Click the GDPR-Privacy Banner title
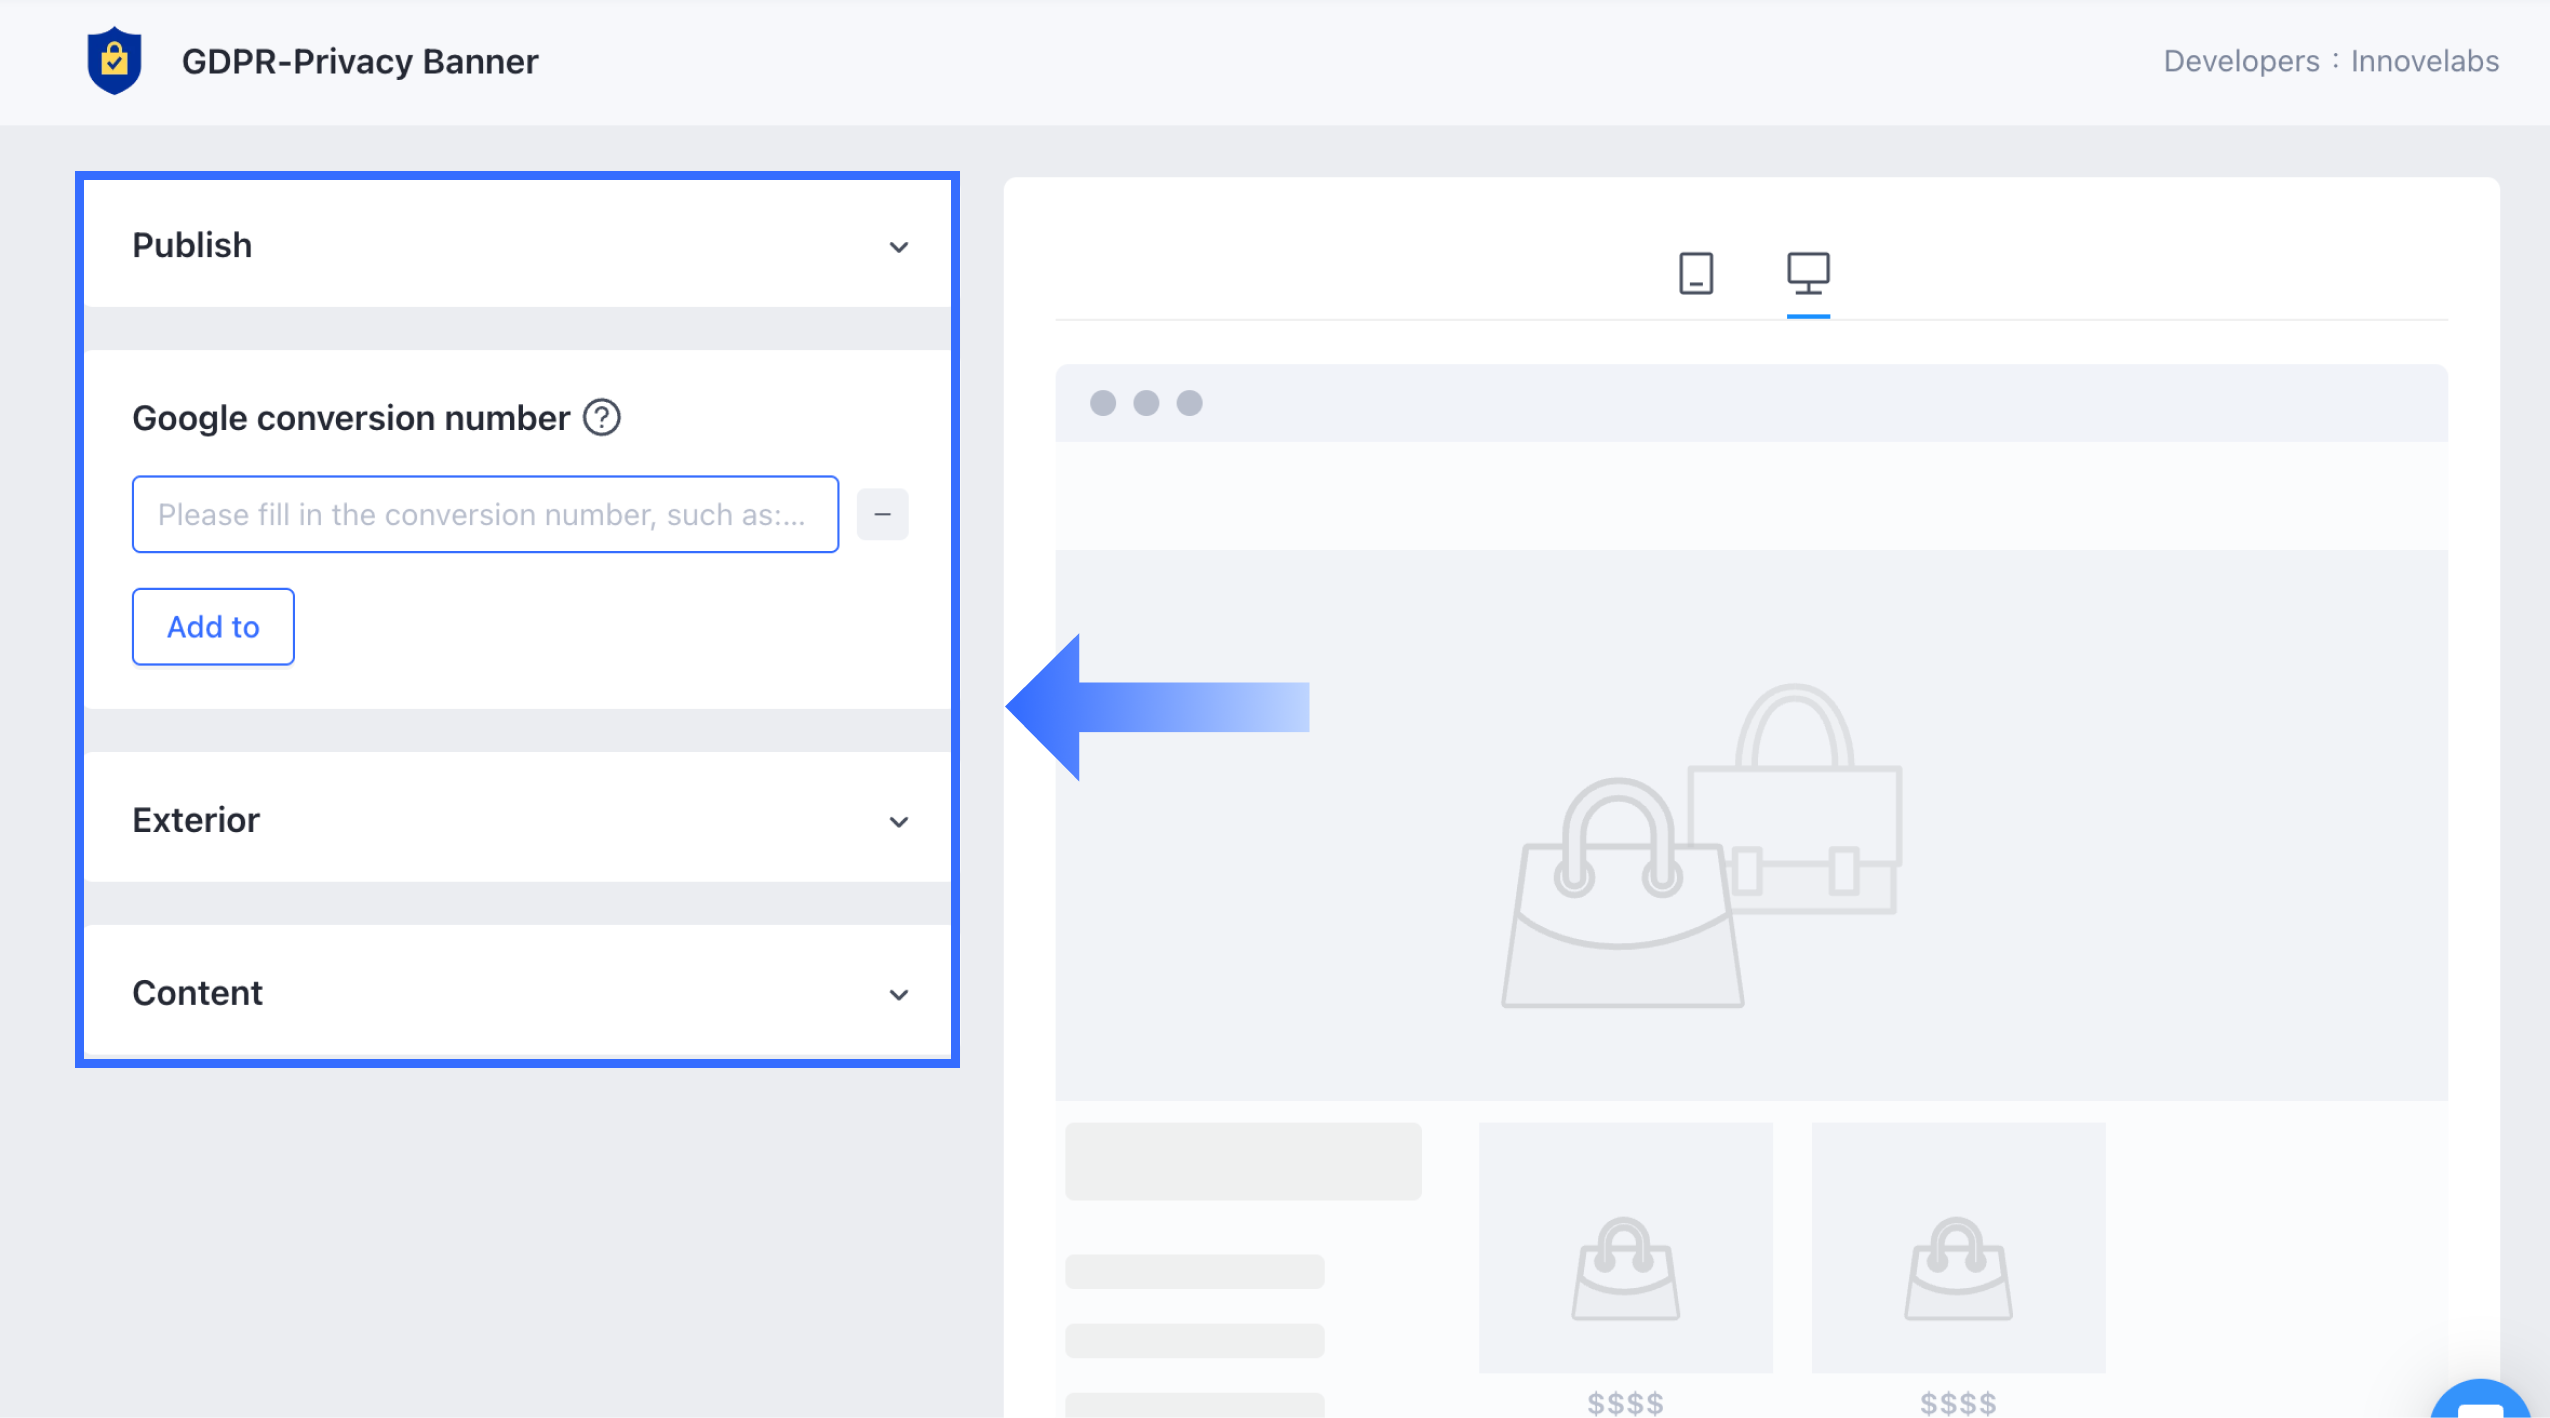The height and width of the screenshot is (1418, 2550). coord(360,62)
